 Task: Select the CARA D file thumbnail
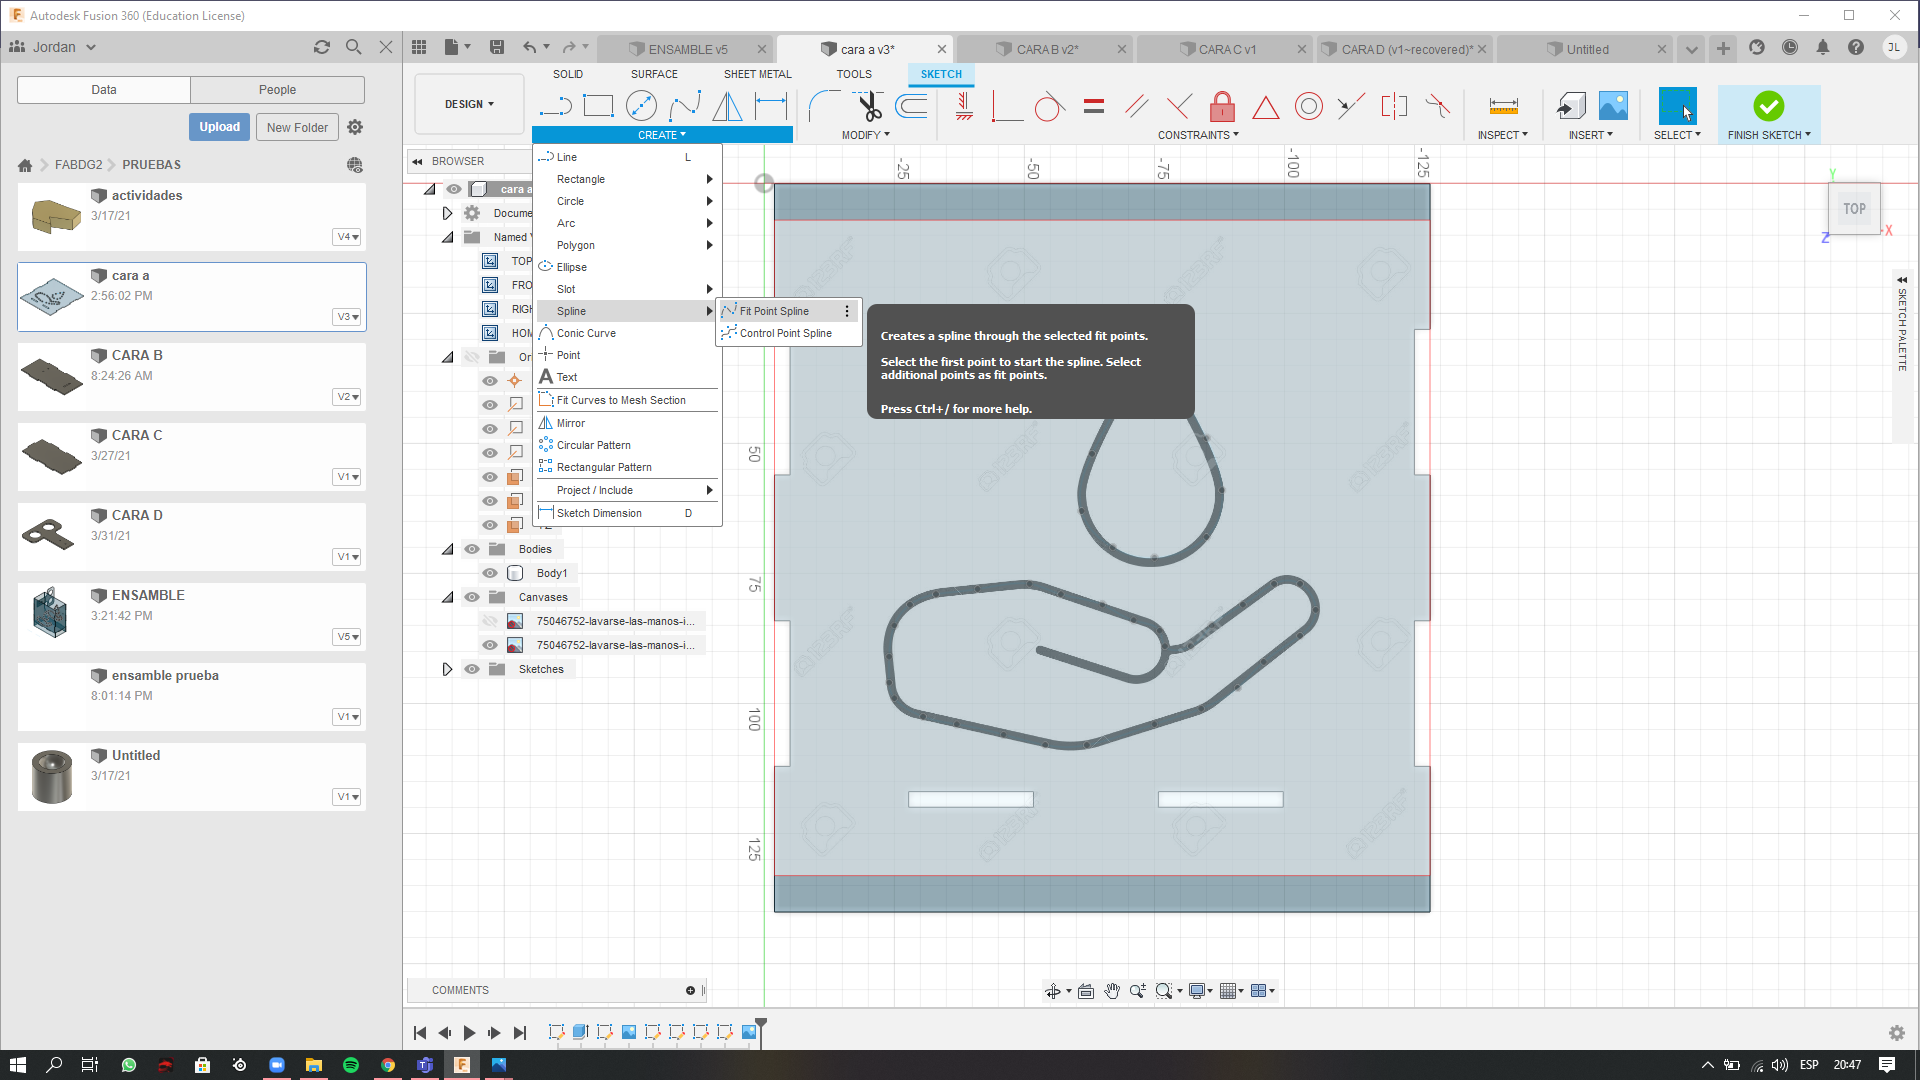click(x=52, y=535)
